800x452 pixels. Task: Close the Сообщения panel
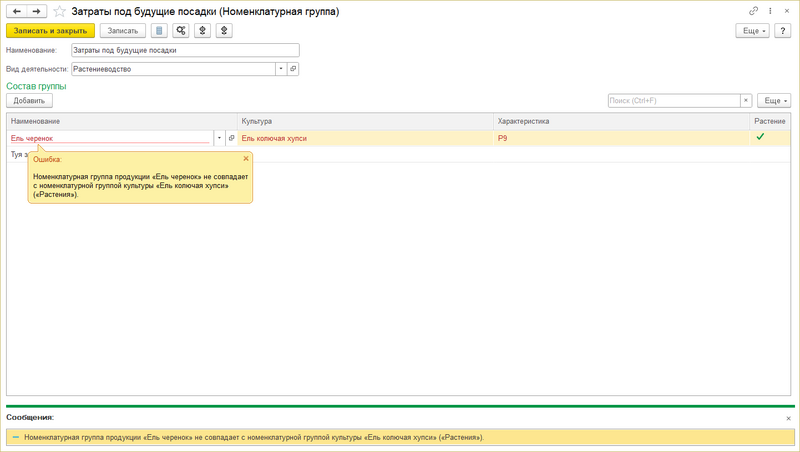[788, 418]
